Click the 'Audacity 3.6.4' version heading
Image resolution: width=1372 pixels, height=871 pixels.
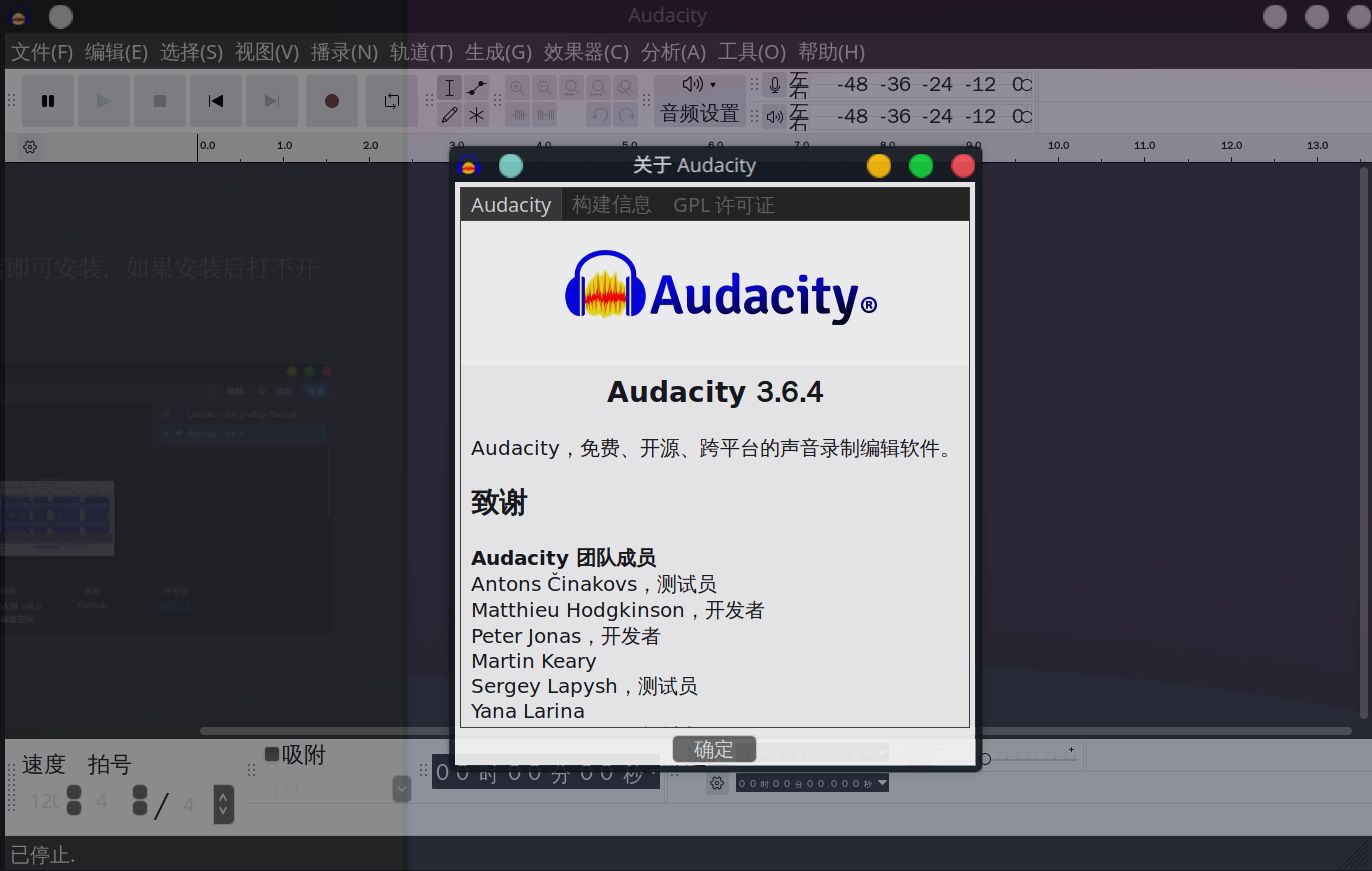(715, 391)
